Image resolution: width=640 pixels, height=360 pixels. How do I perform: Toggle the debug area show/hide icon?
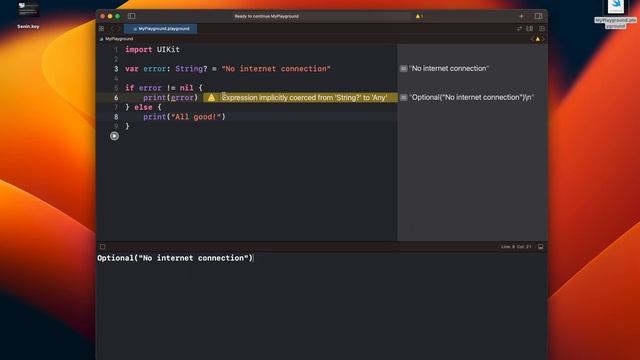coord(102,247)
